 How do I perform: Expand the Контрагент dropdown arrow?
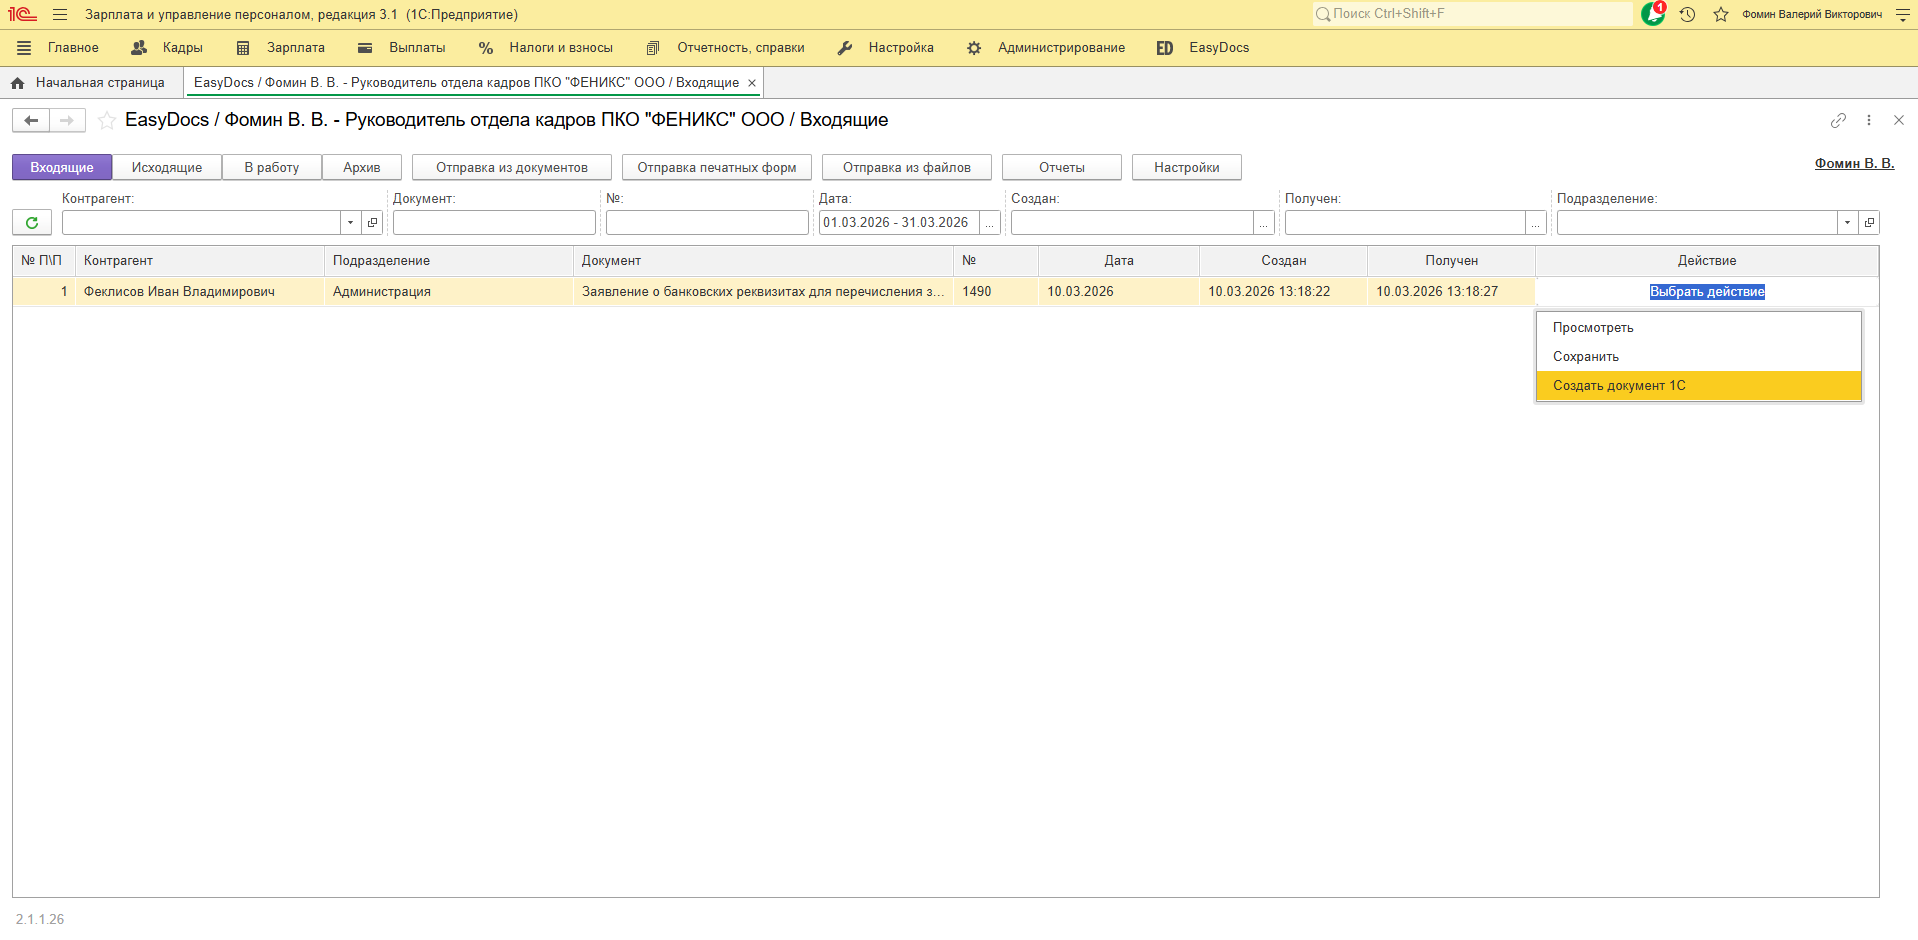coord(350,223)
